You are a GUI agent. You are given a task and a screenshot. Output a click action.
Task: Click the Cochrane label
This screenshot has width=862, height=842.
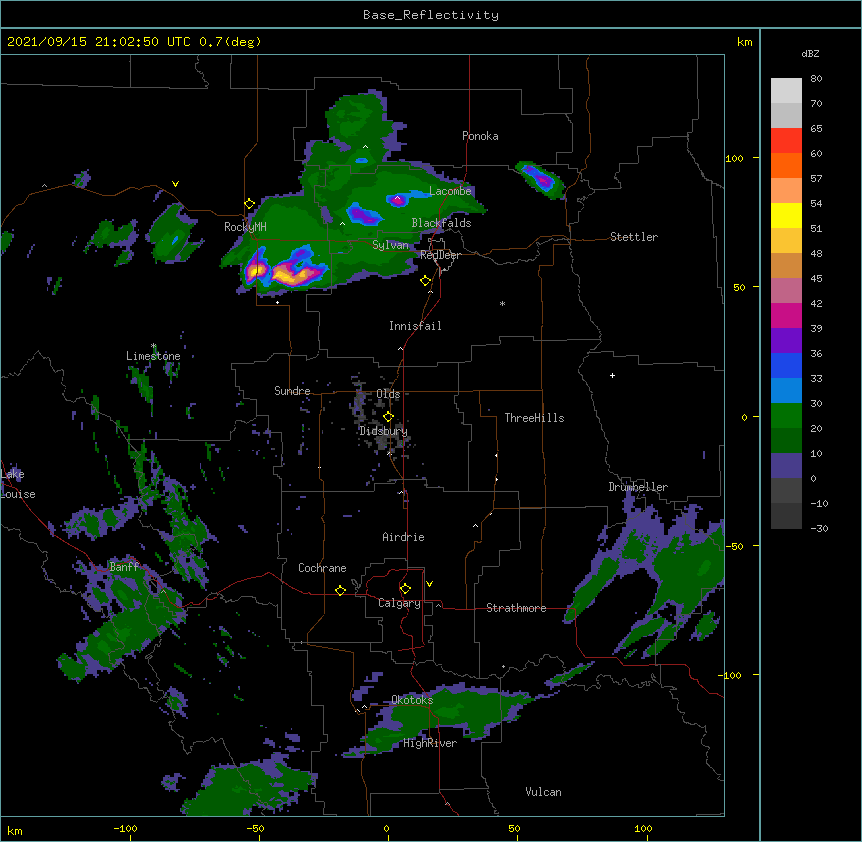coord(322,568)
